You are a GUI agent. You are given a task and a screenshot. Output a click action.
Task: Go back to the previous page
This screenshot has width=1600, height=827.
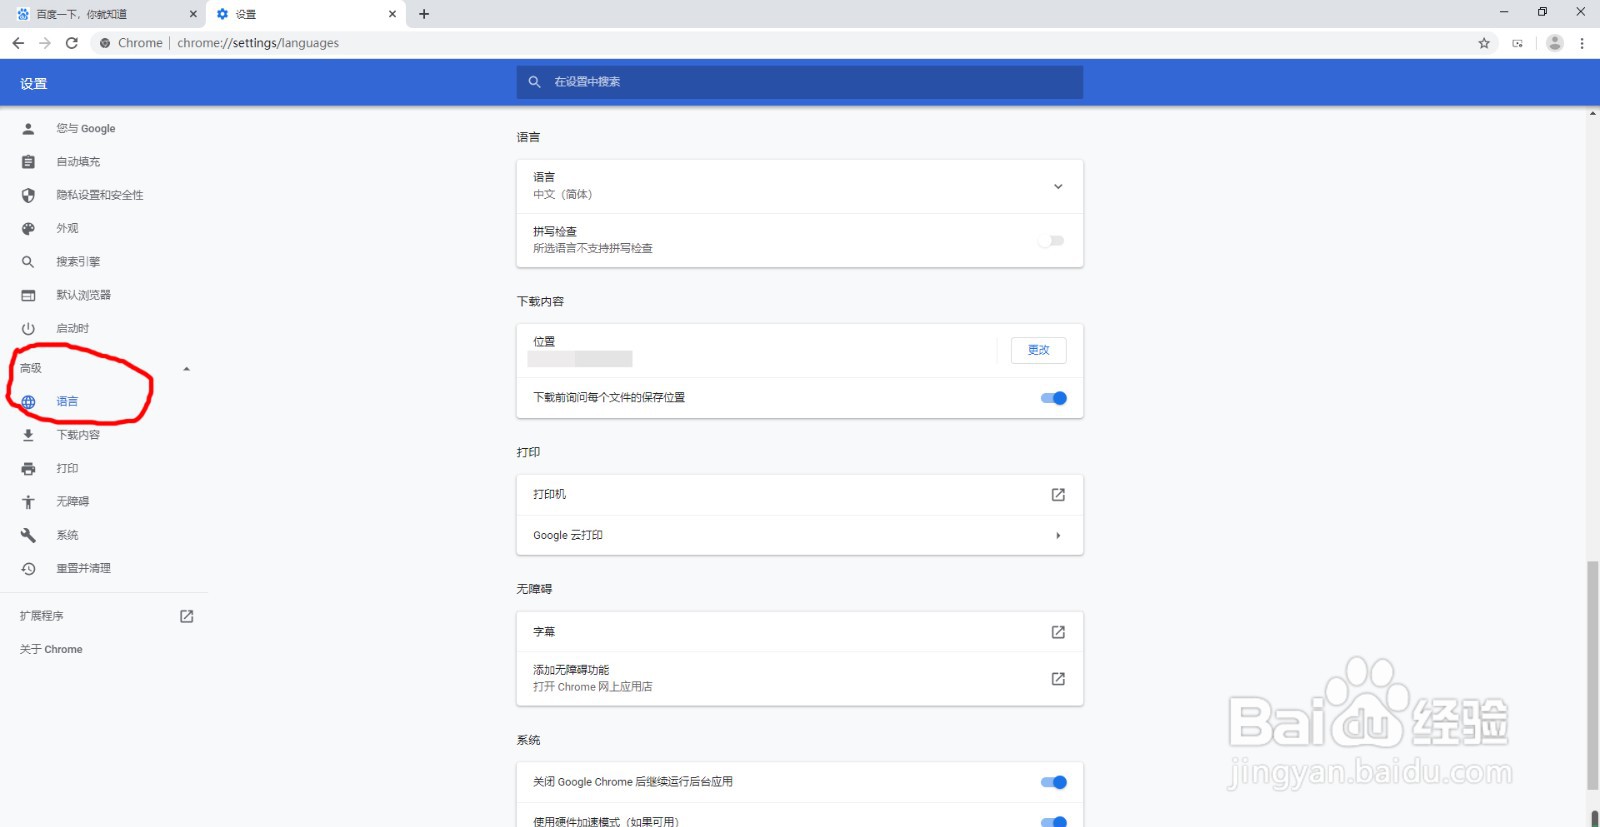coord(18,43)
